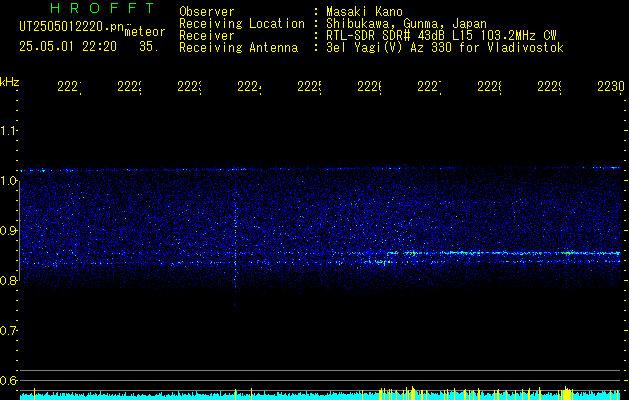Click the Receiving Antenna label
Viewport: 629px width, 400px height.
tap(238, 48)
